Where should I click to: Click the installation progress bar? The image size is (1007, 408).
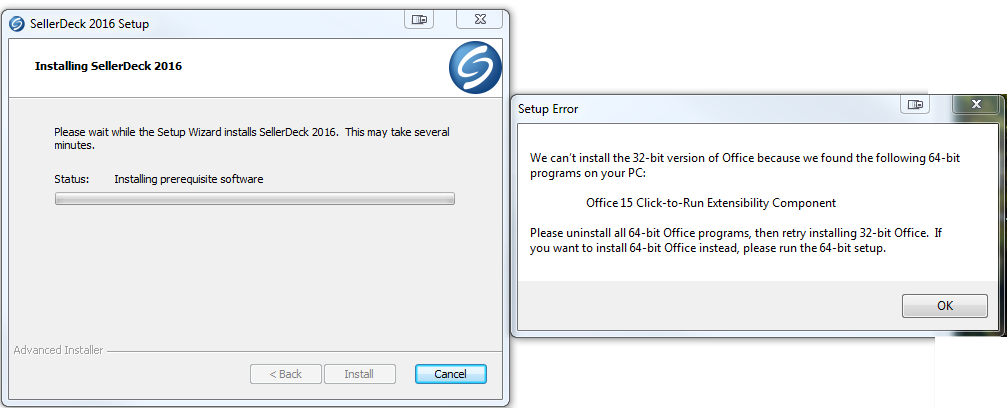pos(255,199)
